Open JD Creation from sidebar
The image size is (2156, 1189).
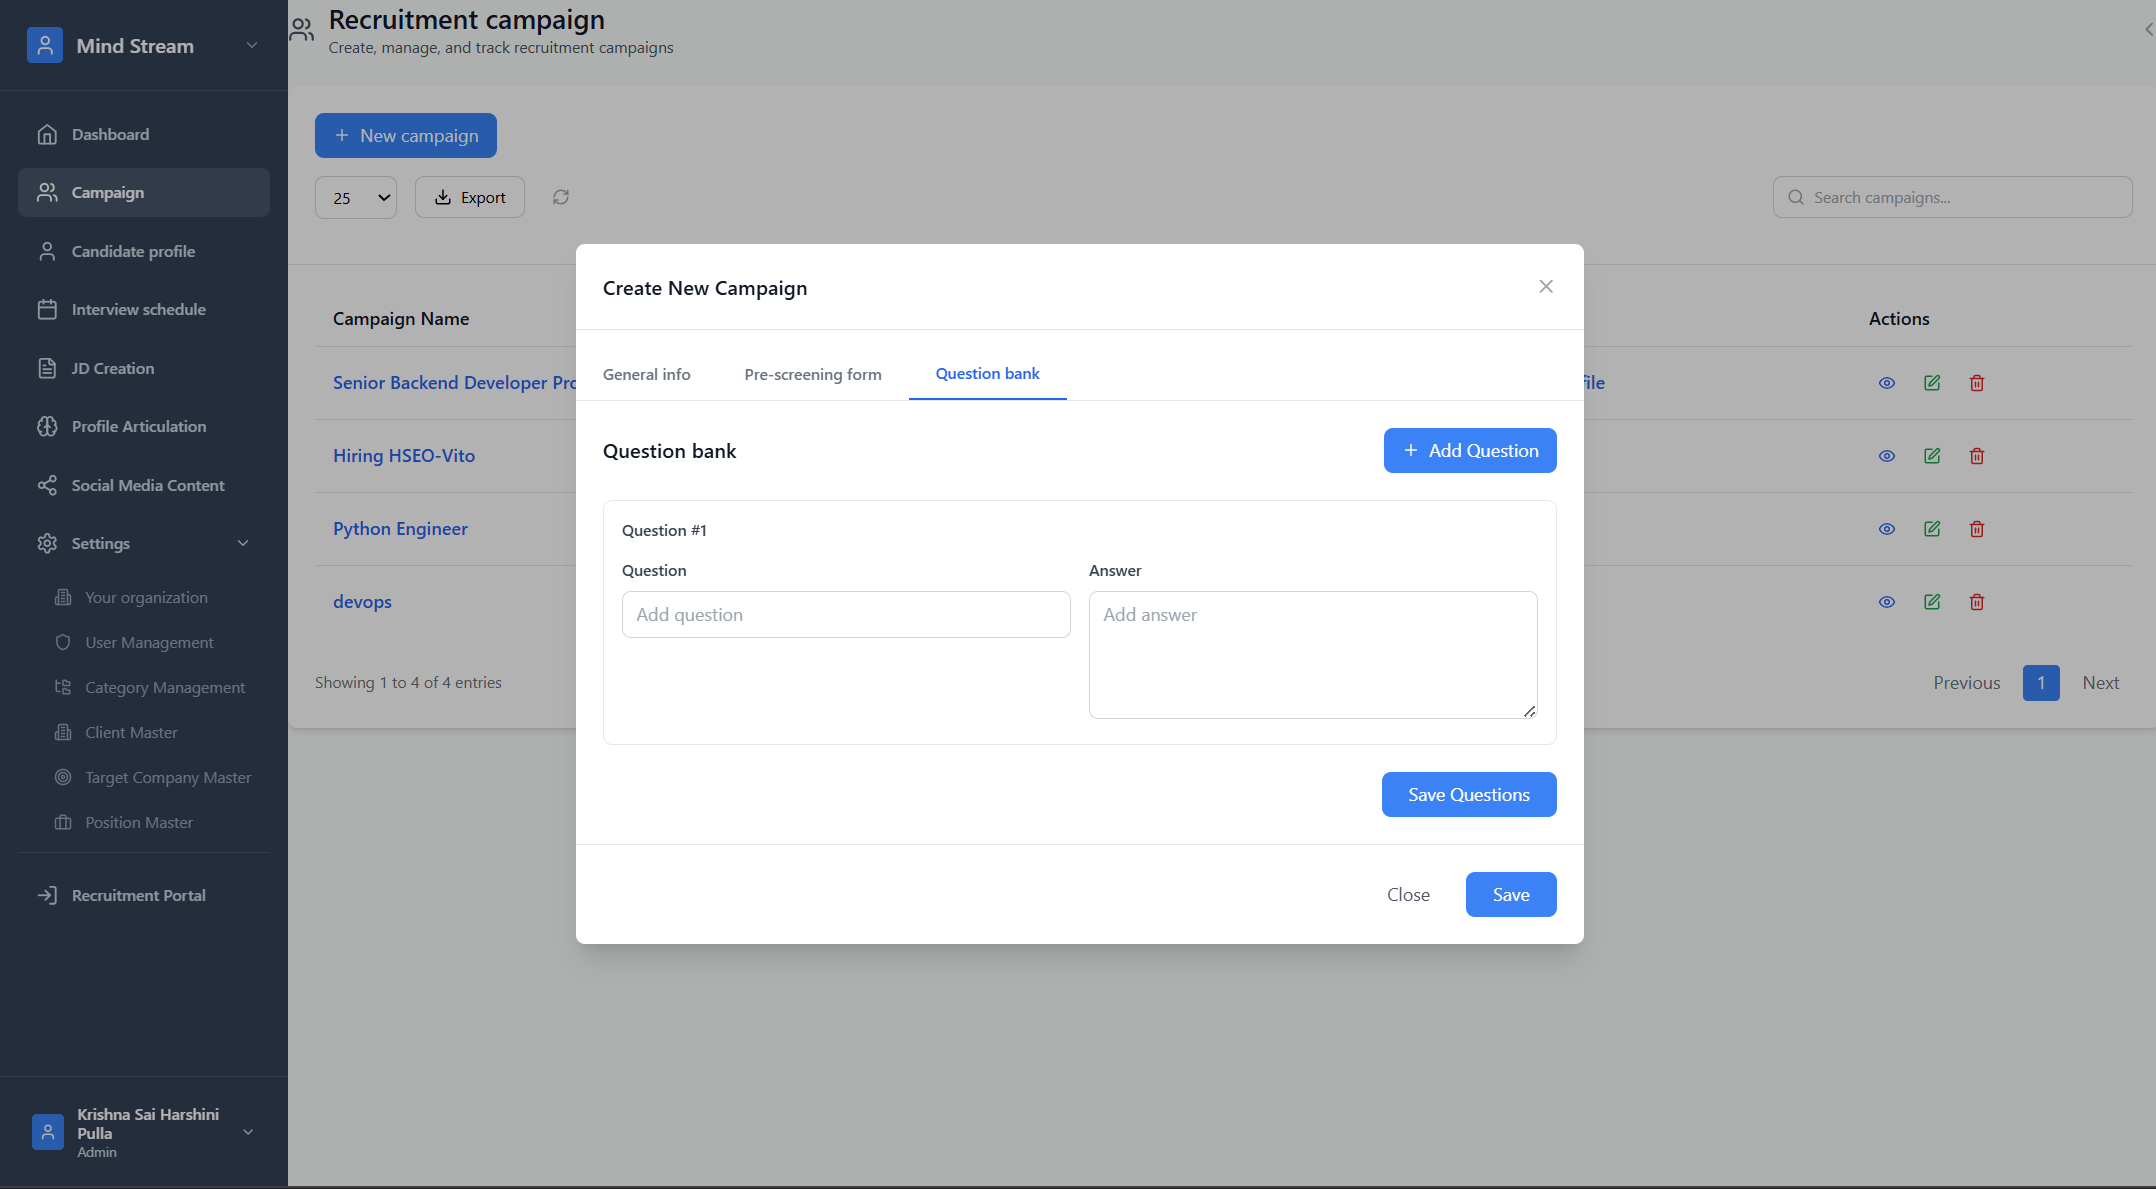[x=113, y=368]
